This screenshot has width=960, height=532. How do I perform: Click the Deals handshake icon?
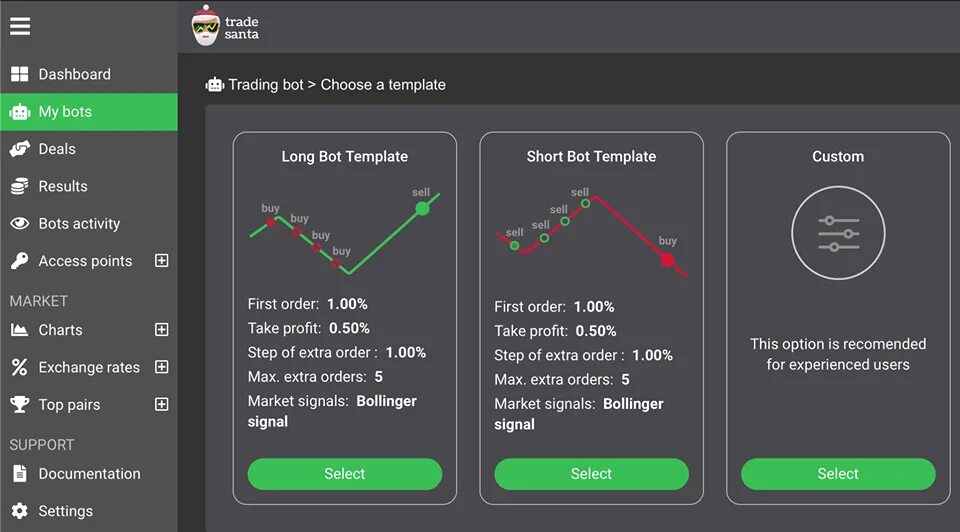pyautogui.click(x=19, y=149)
